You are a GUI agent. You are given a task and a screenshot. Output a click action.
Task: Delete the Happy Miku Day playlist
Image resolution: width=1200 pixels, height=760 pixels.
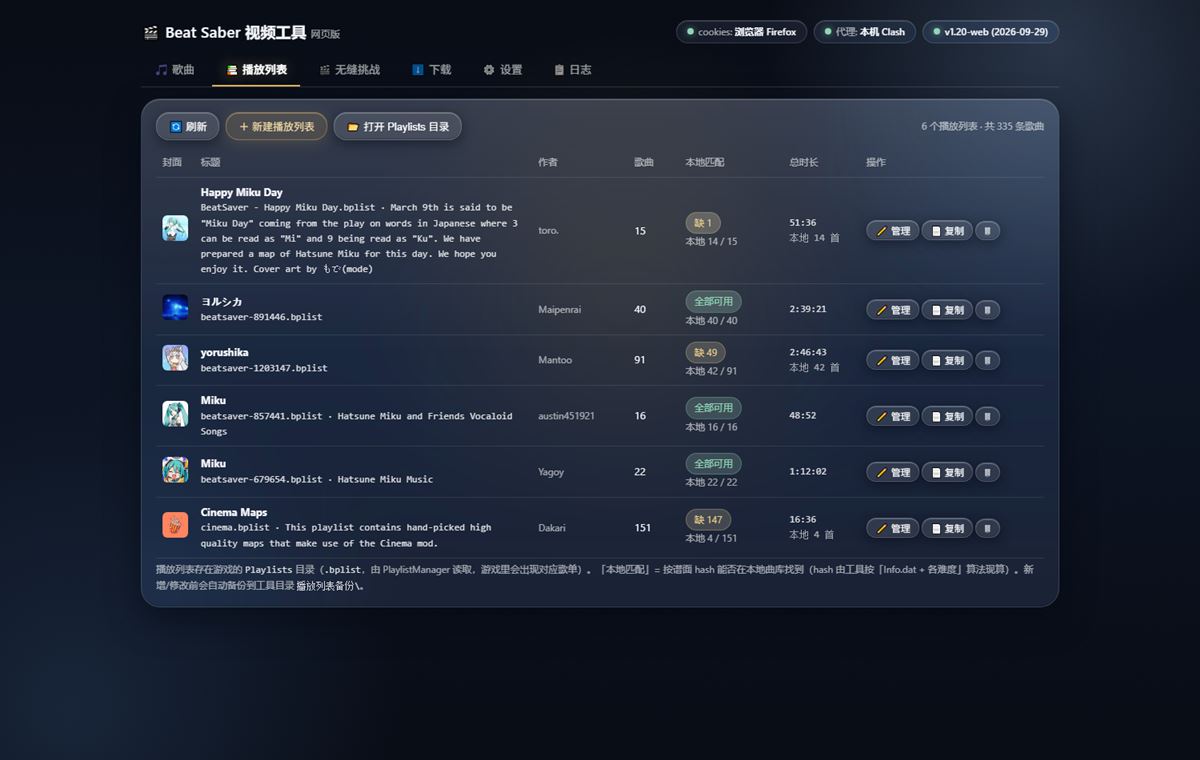pyautogui.click(x=987, y=231)
